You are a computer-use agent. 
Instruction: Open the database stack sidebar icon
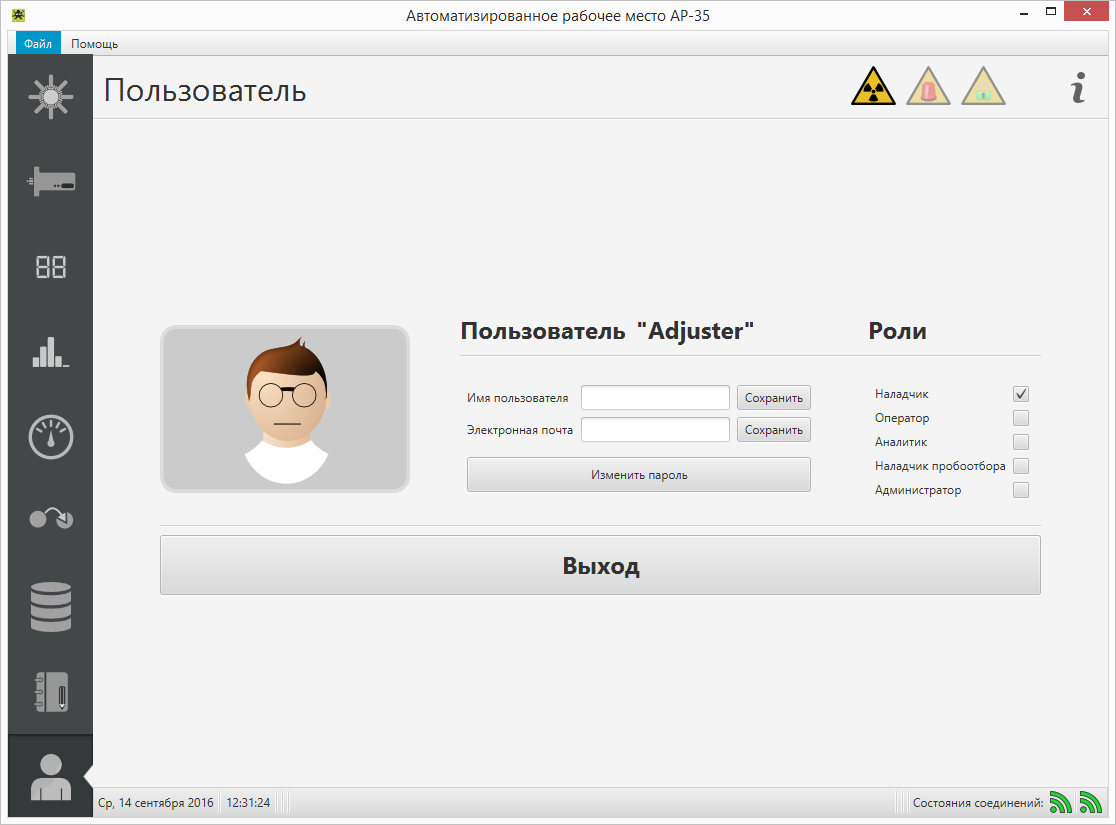click(x=50, y=607)
